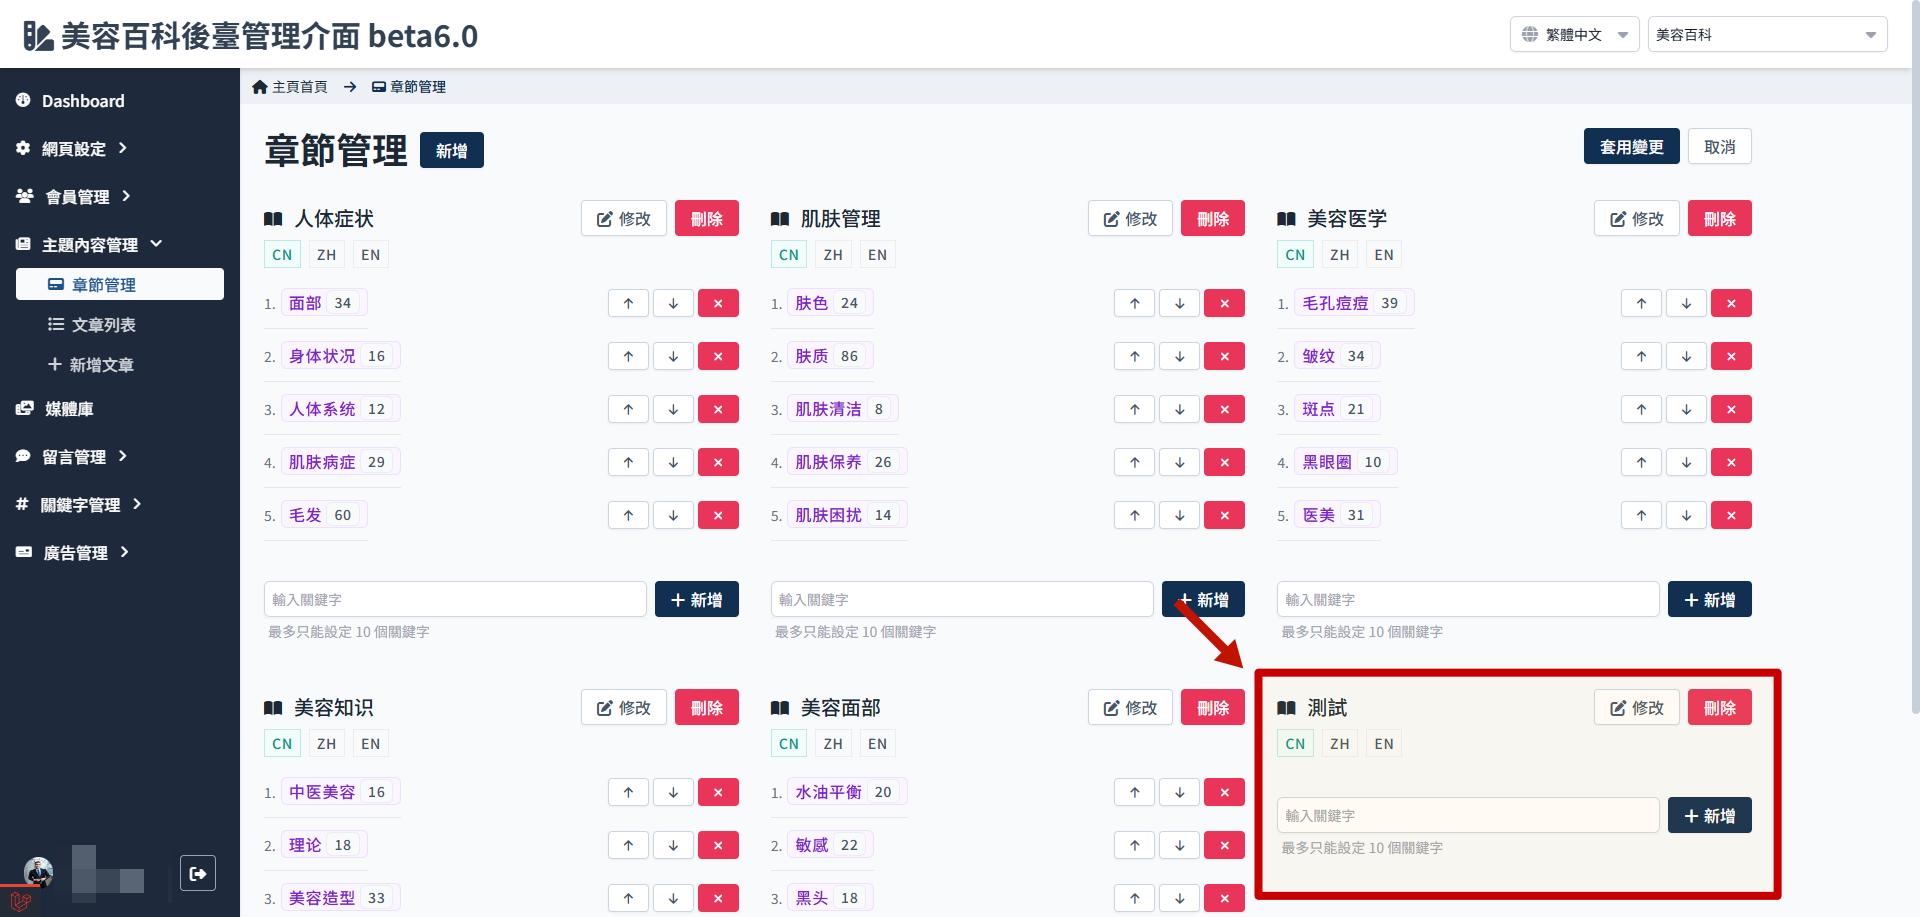
Task: Remove the 医美 keyword
Action: (x=1731, y=515)
